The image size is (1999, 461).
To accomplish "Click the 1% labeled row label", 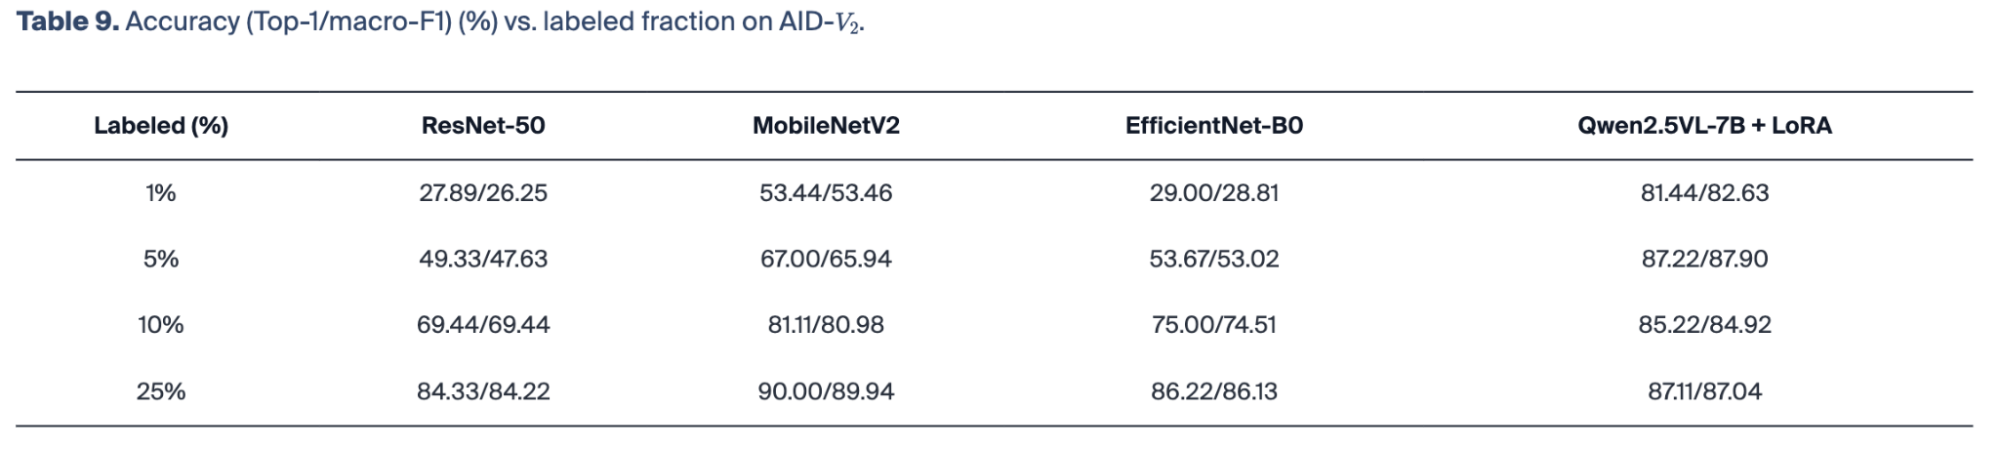I will point(161,193).
